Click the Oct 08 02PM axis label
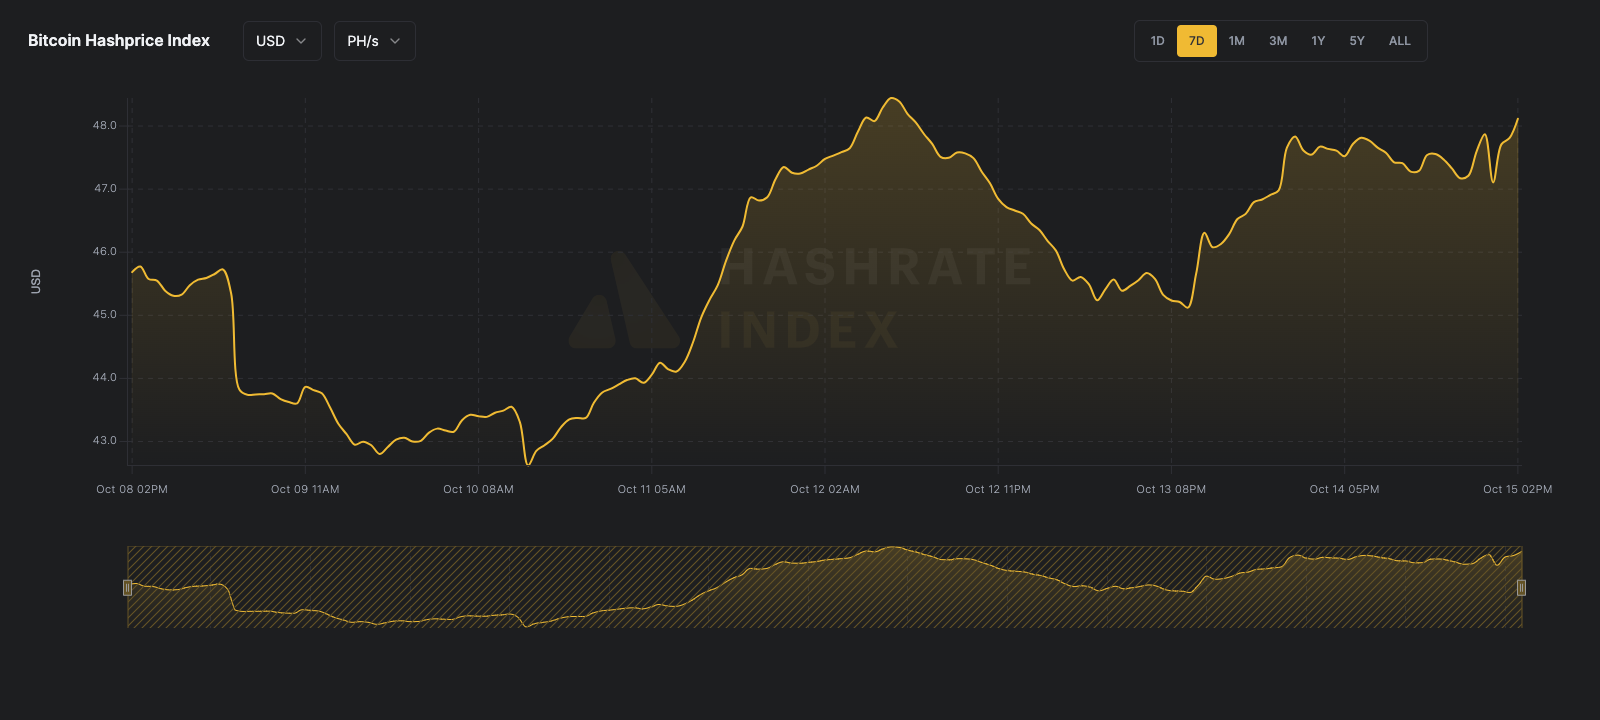Viewport: 1600px width, 720px height. tap(132, 489)
